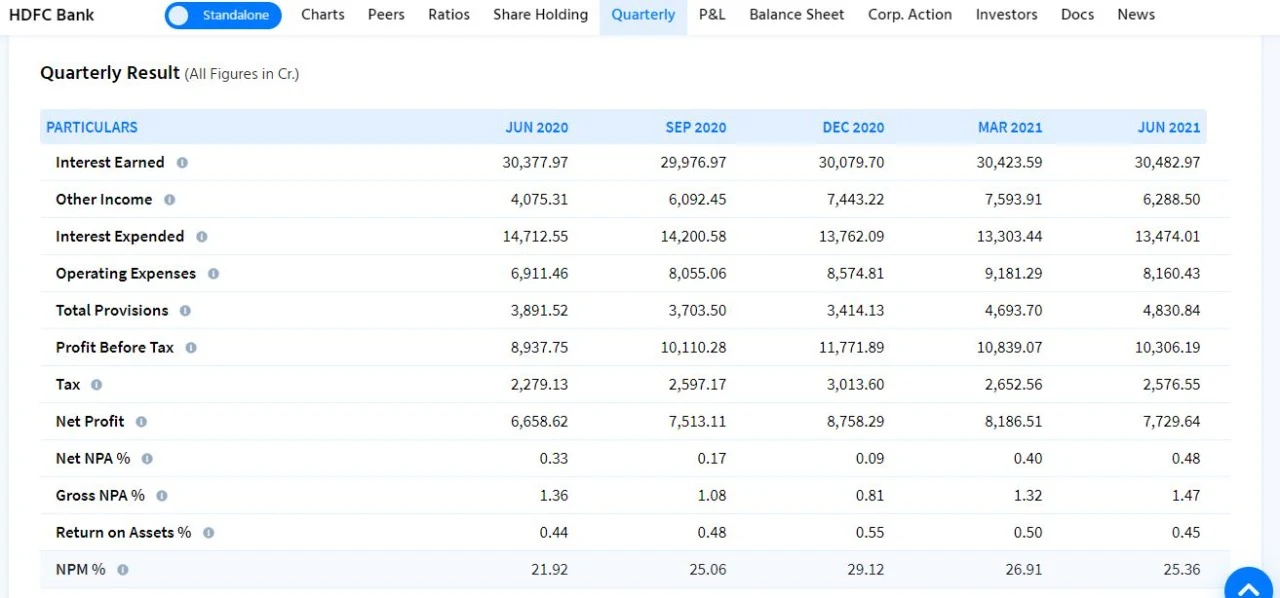Show info for Total Provisions
The image size is (1280, 598).
click(185, 311)
